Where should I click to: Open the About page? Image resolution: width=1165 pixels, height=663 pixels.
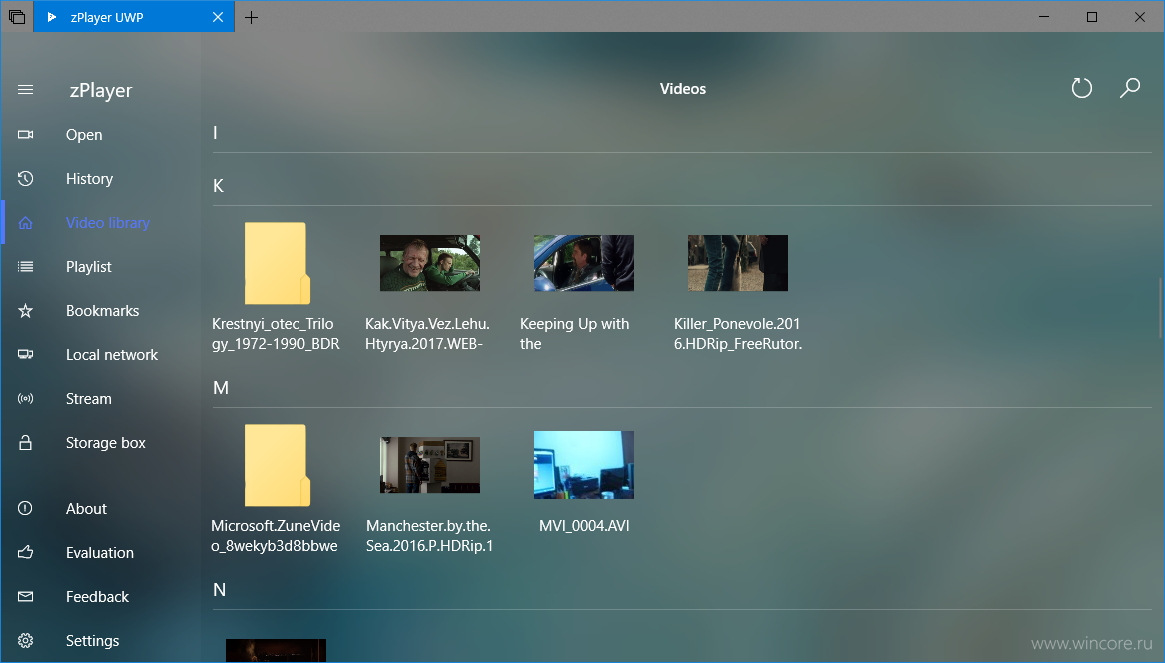(x=86, y=508)
